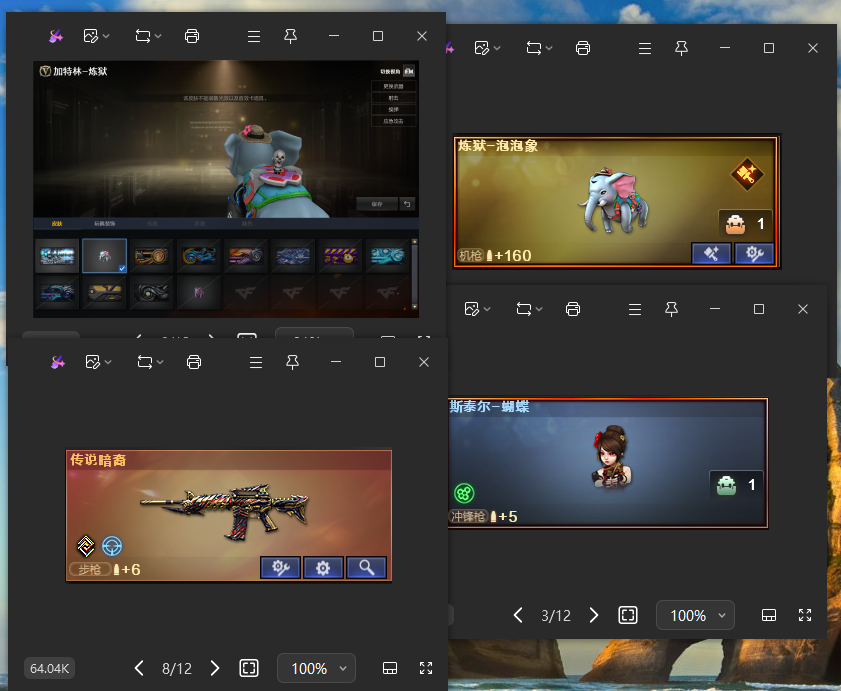The height and width of the screenshot is (691, 841).
Task: Click print icon in the elephant card window
Action: (x=583, y=48)
